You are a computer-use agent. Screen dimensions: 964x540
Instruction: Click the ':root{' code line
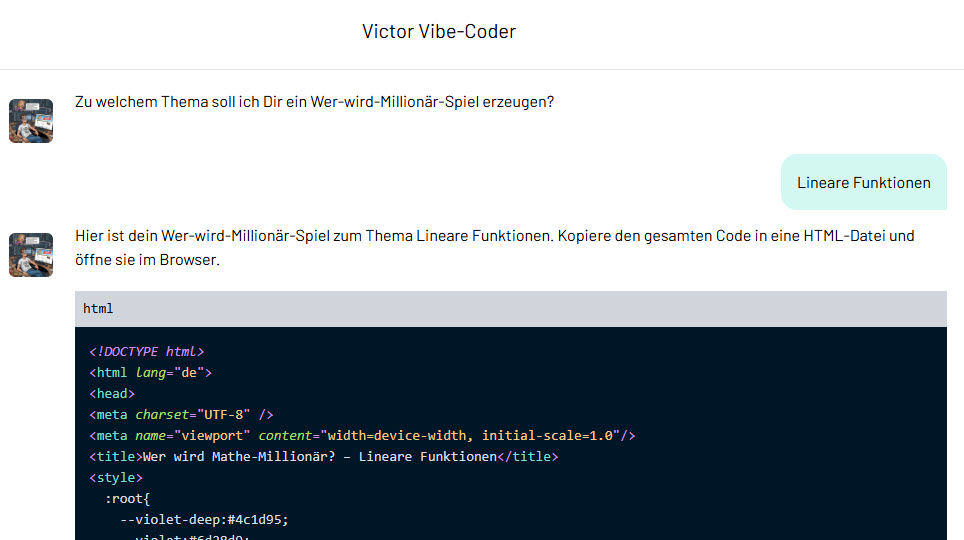(x=127, y=499)
